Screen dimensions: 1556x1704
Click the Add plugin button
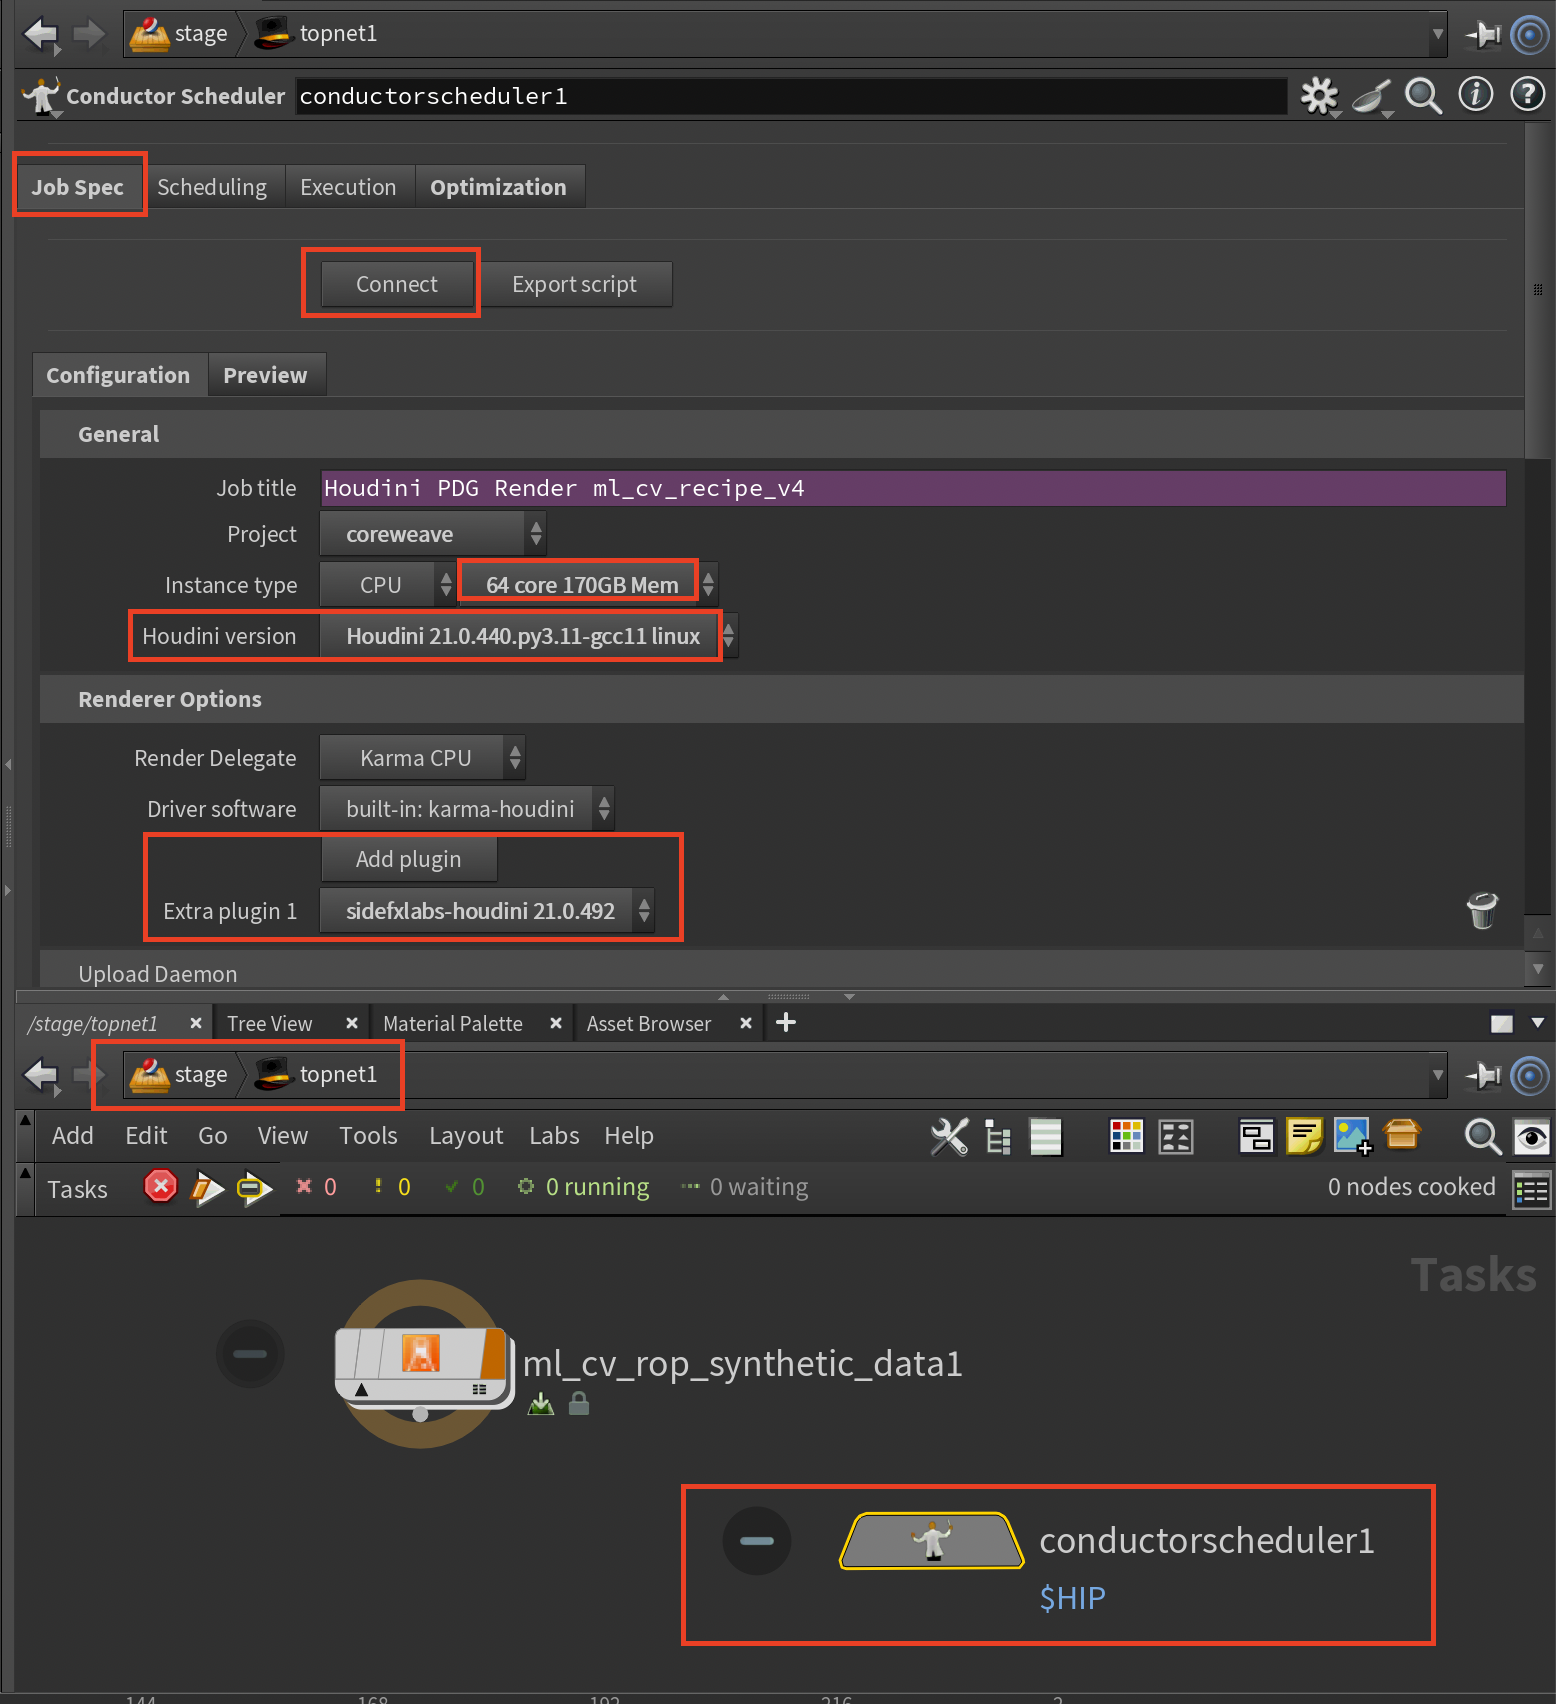tap(408, 859)
